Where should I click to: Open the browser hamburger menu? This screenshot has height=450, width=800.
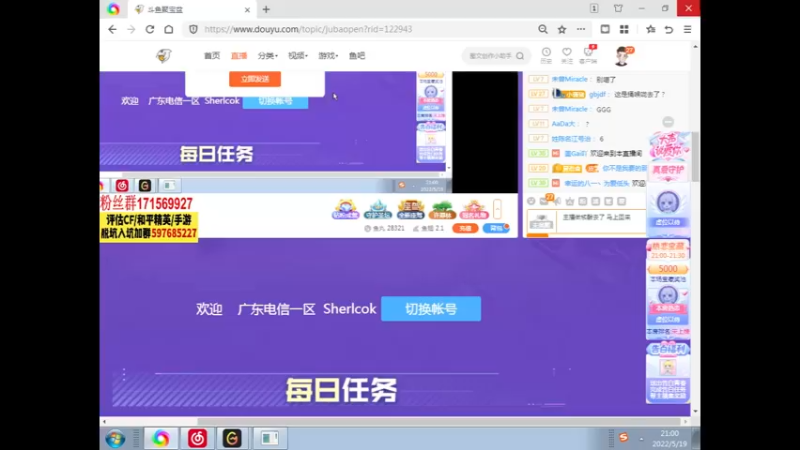pos(688,30)
